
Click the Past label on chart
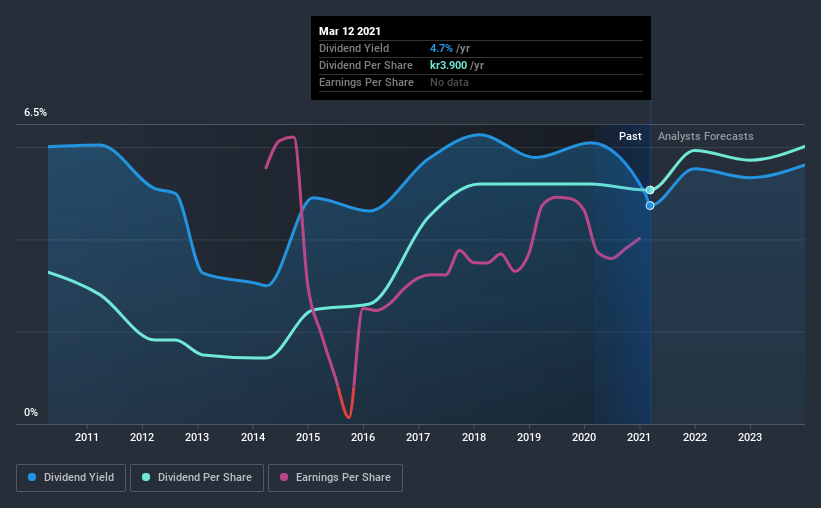click(630, 136)
